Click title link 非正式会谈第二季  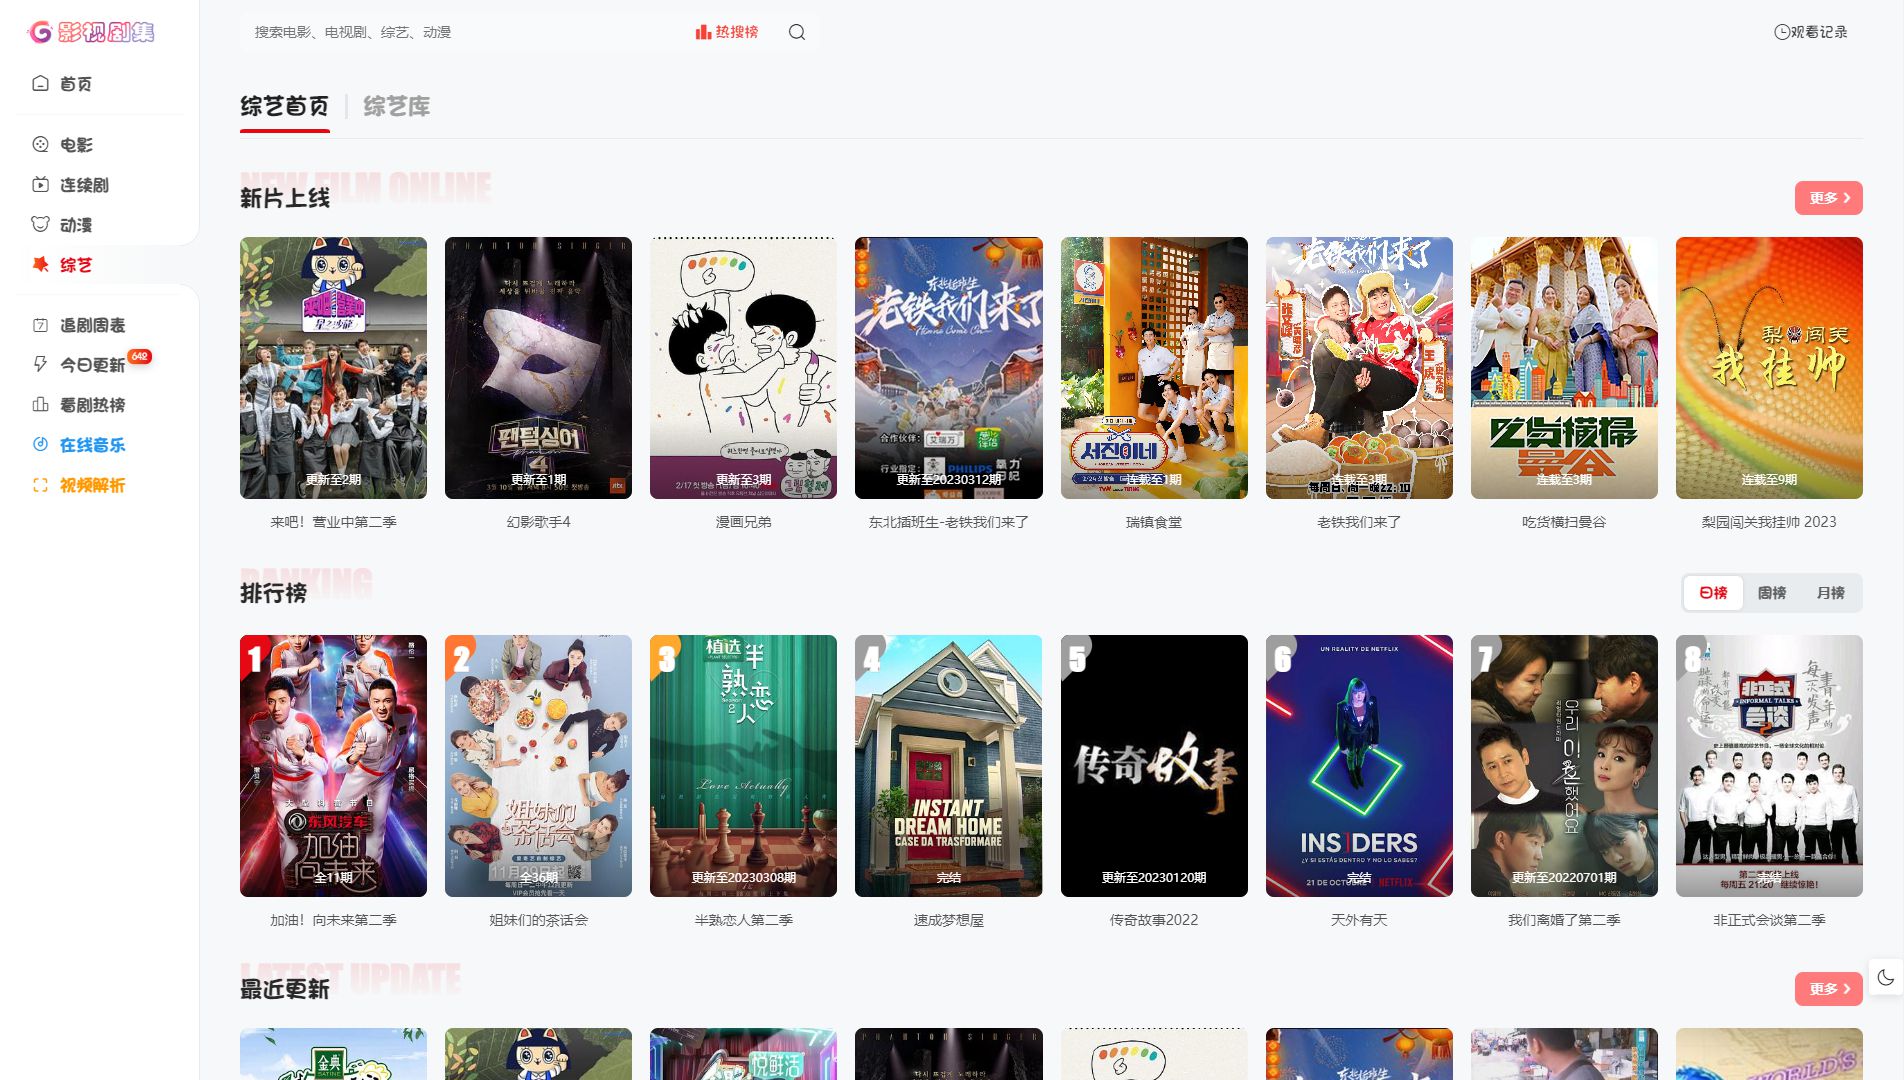1769,920
